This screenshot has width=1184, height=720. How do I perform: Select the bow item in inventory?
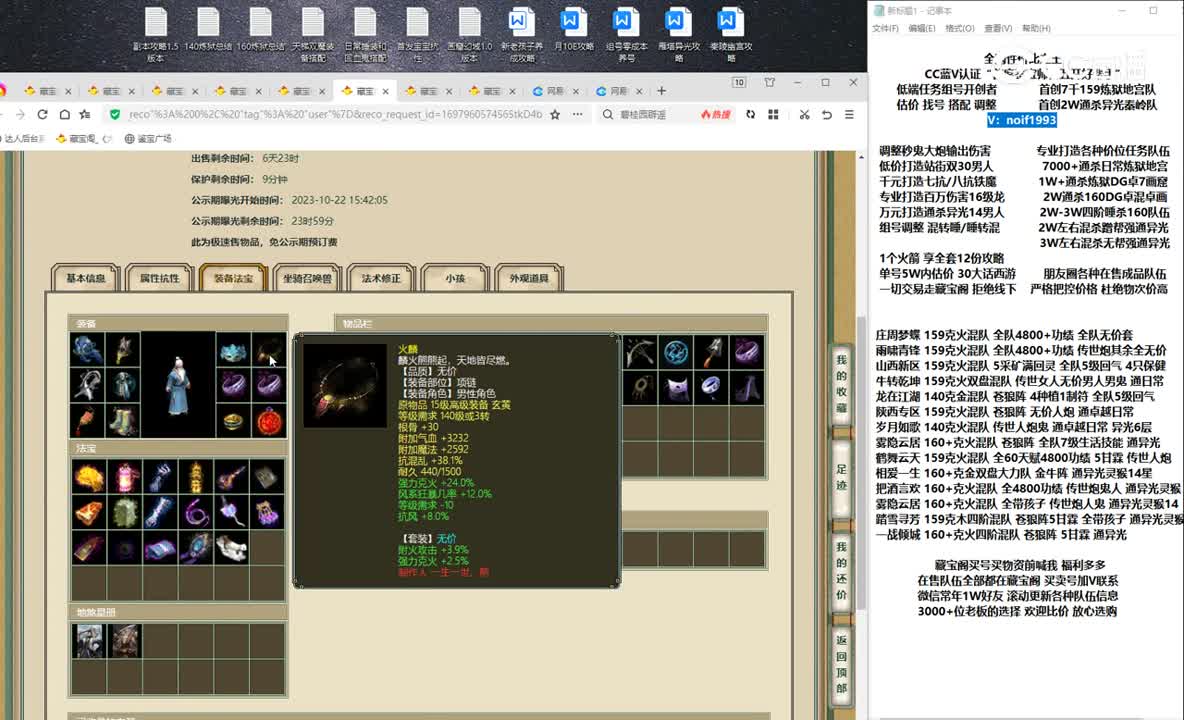640,352
